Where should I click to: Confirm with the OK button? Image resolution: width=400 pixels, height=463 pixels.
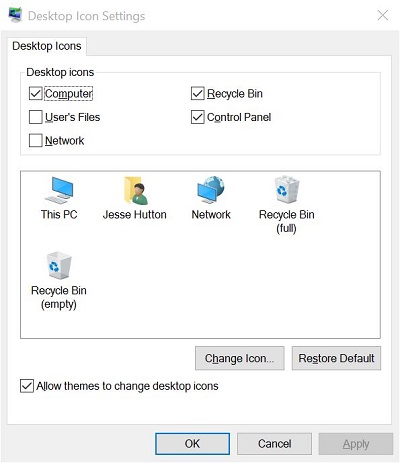(x=192, y=444)
